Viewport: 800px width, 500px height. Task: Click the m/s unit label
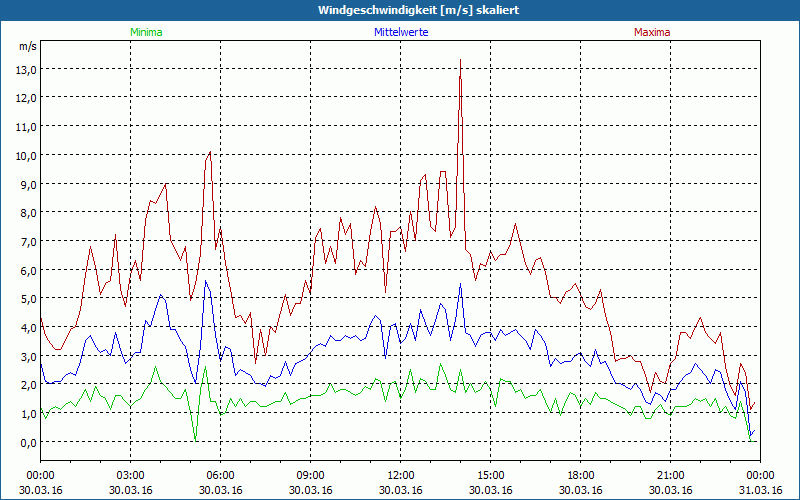click(x=28, y=46)
